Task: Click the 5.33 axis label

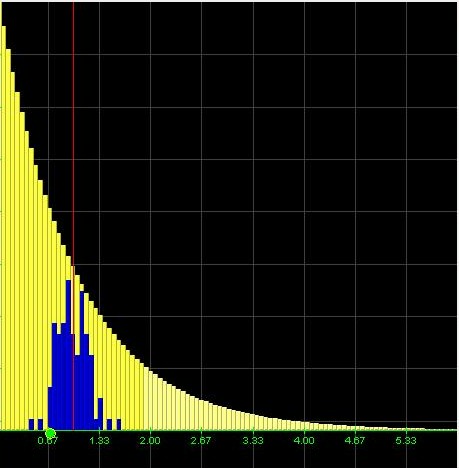Action: pos(406,441)
